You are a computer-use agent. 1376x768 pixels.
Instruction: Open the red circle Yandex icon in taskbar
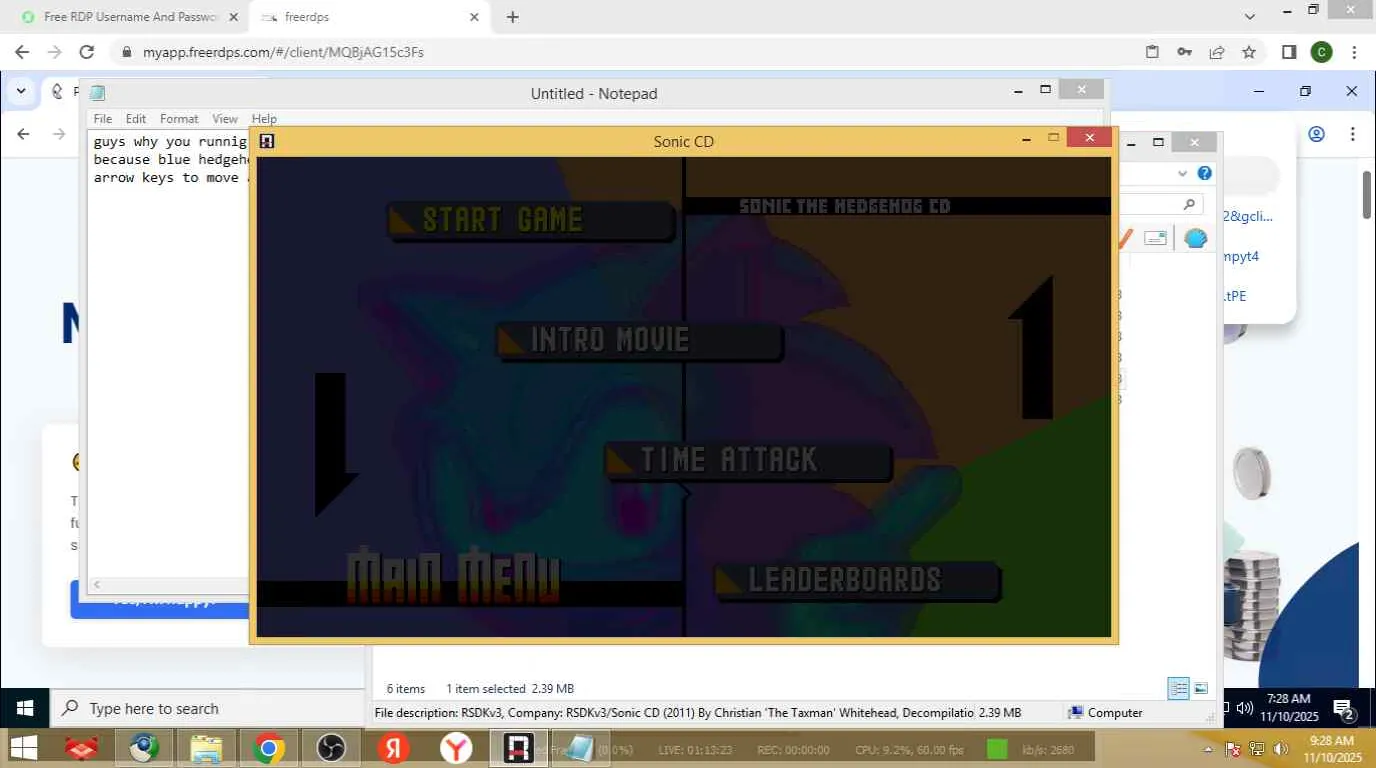click(x=393, y=747)
